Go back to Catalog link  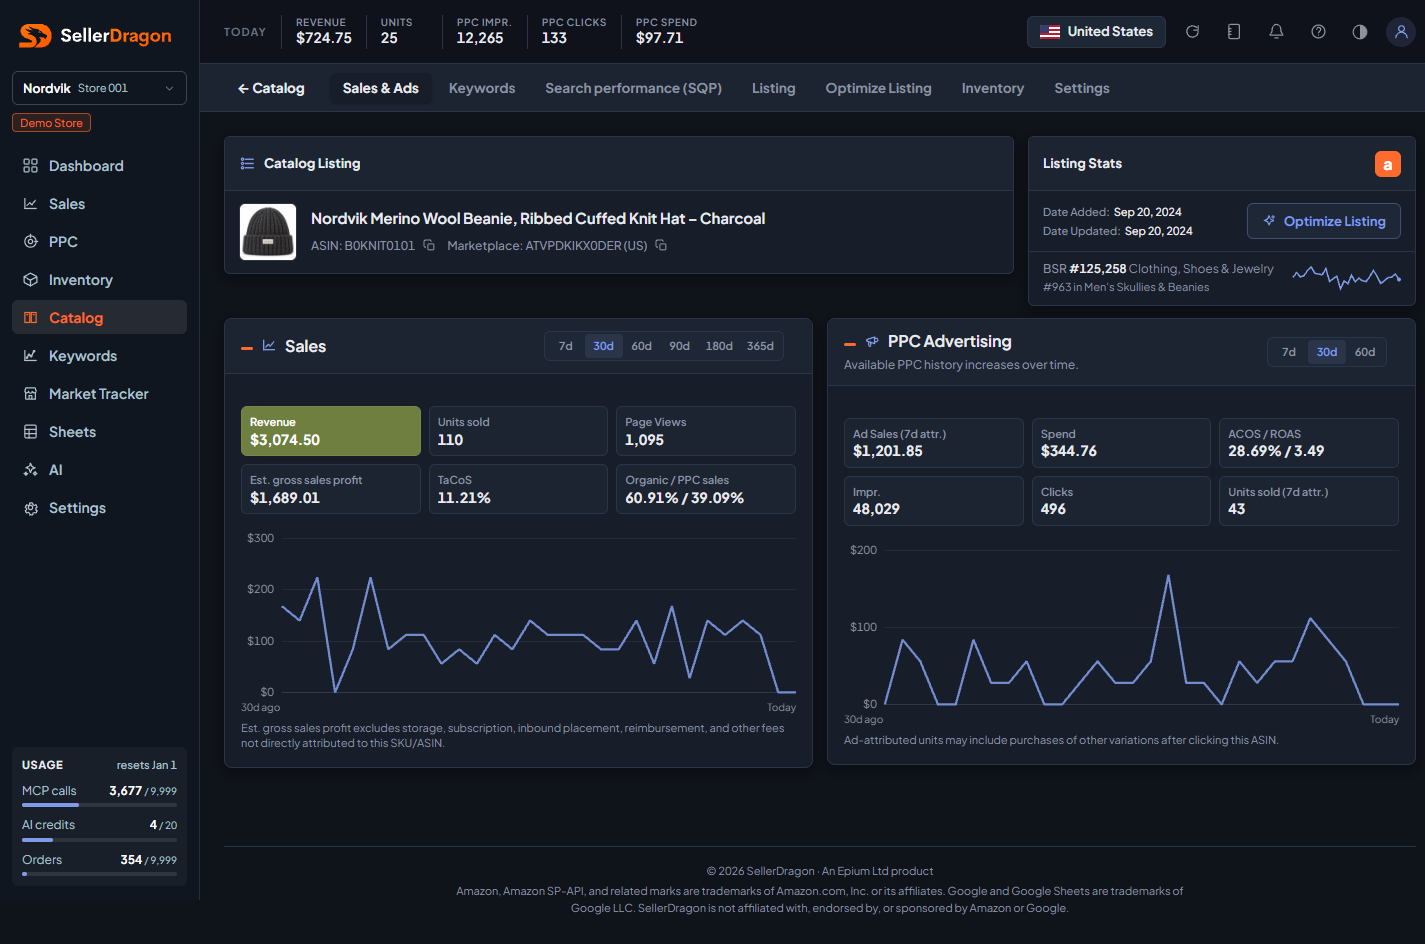(x=271, y=88)
